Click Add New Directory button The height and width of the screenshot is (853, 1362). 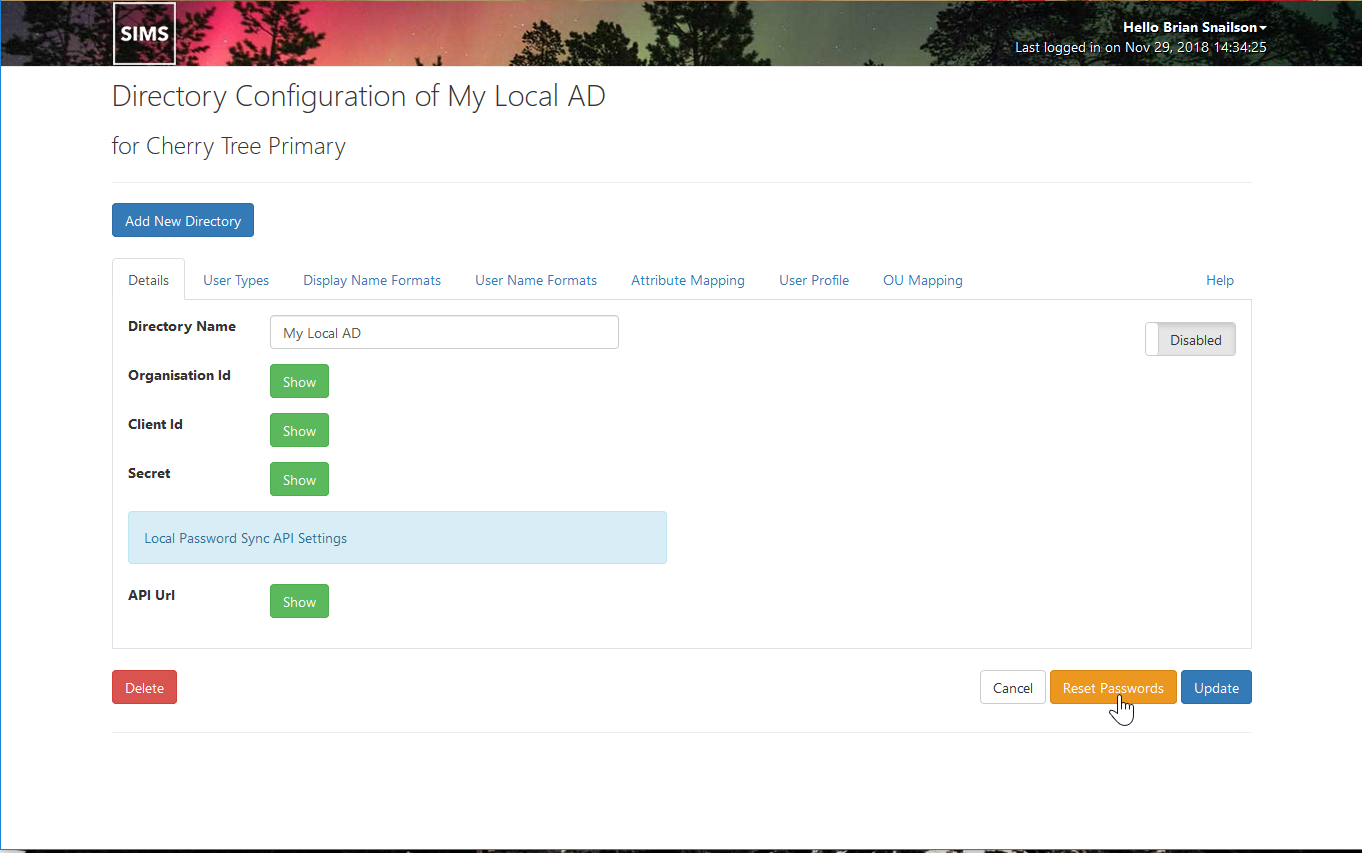pyautogui.click(x=183, y=221)
